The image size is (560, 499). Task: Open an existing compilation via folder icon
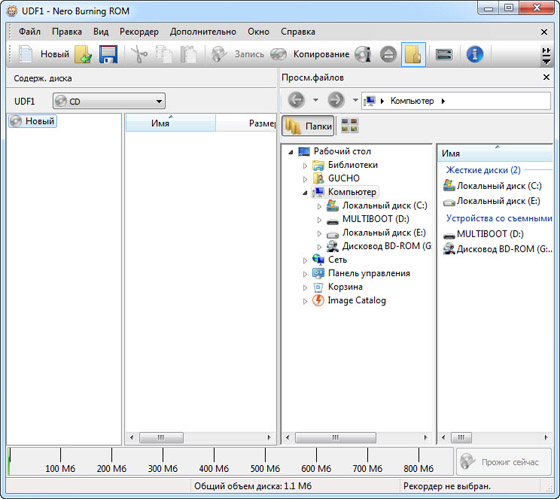(x=83, y=54)
